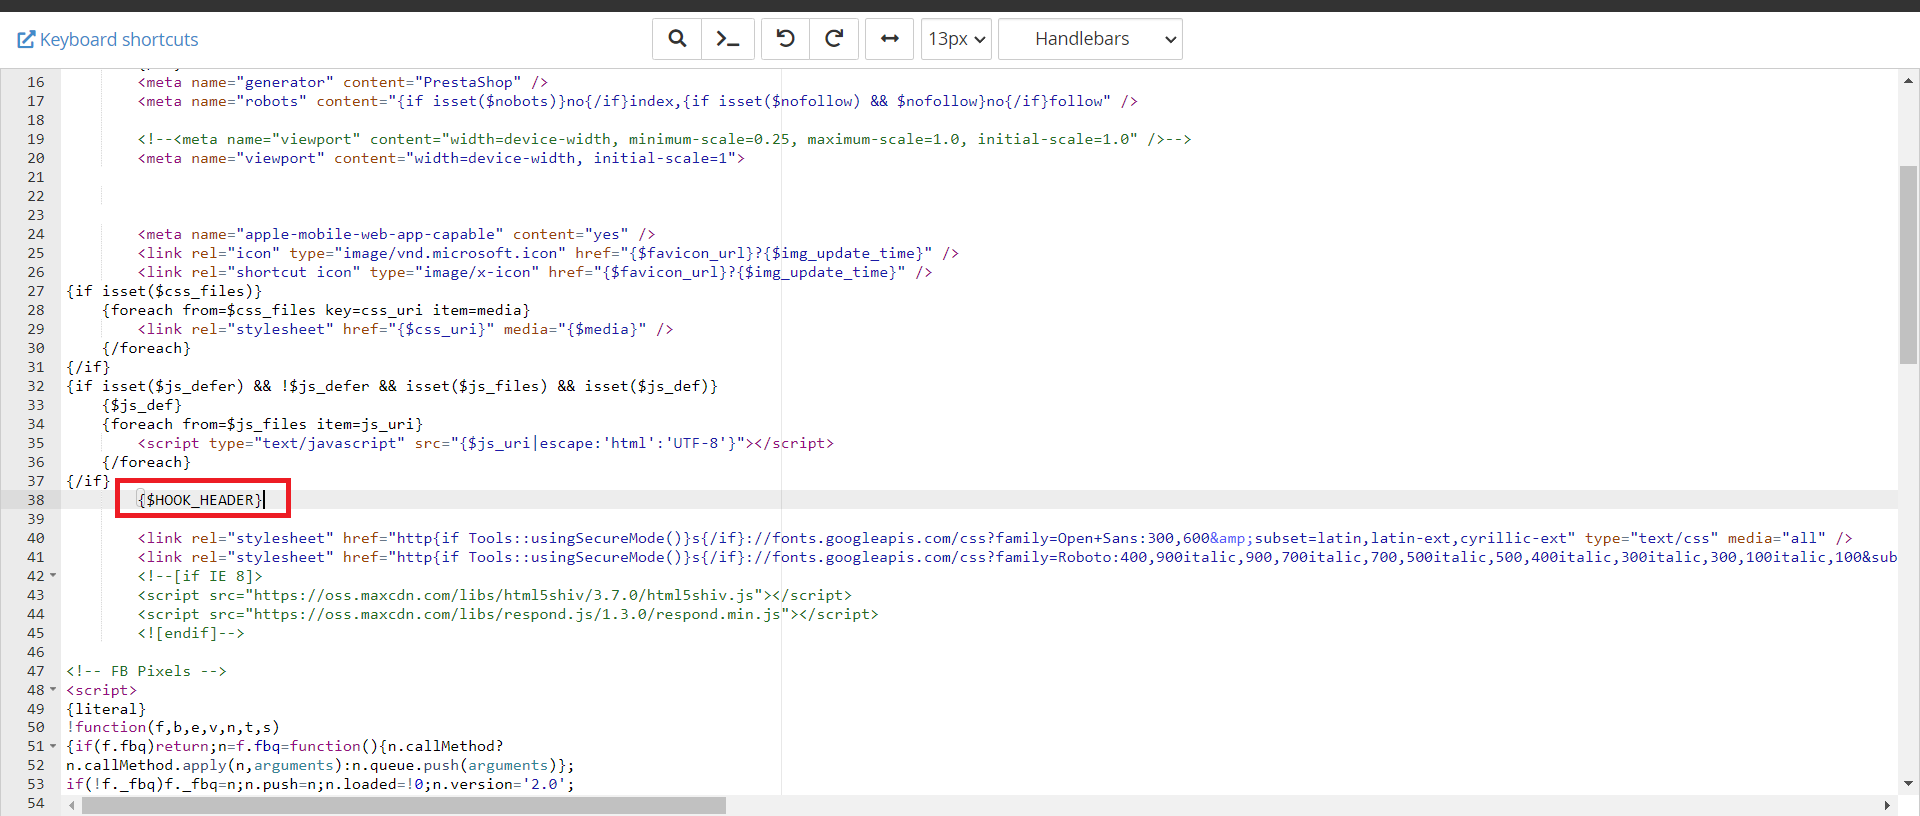1920x816 pixels.
Task: Select line number 38 in the gutter
Action: click(x=36, y=500)
